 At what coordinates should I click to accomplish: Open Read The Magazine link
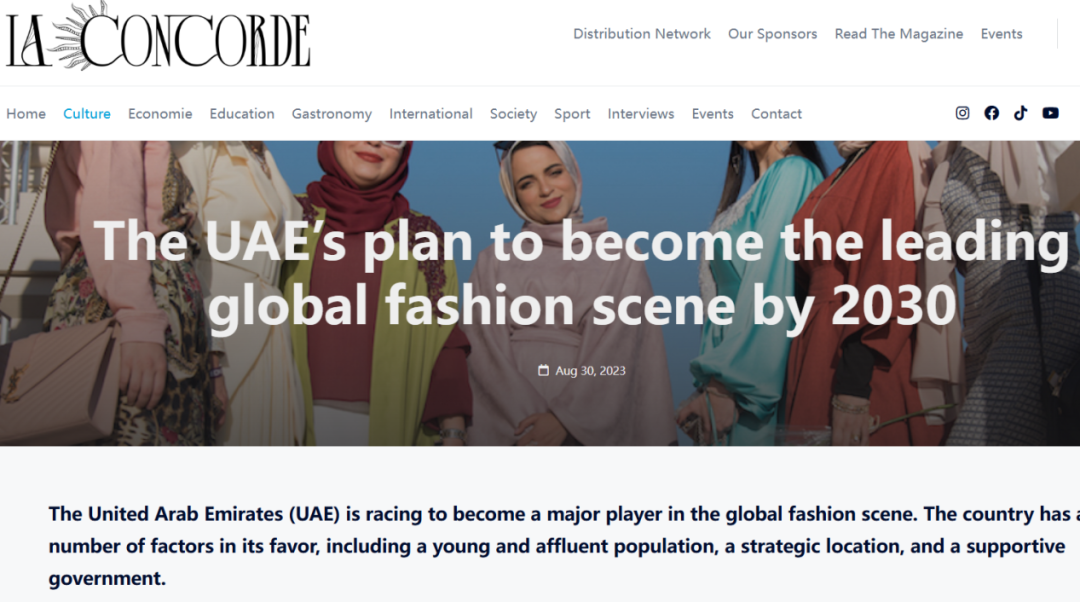899,34
